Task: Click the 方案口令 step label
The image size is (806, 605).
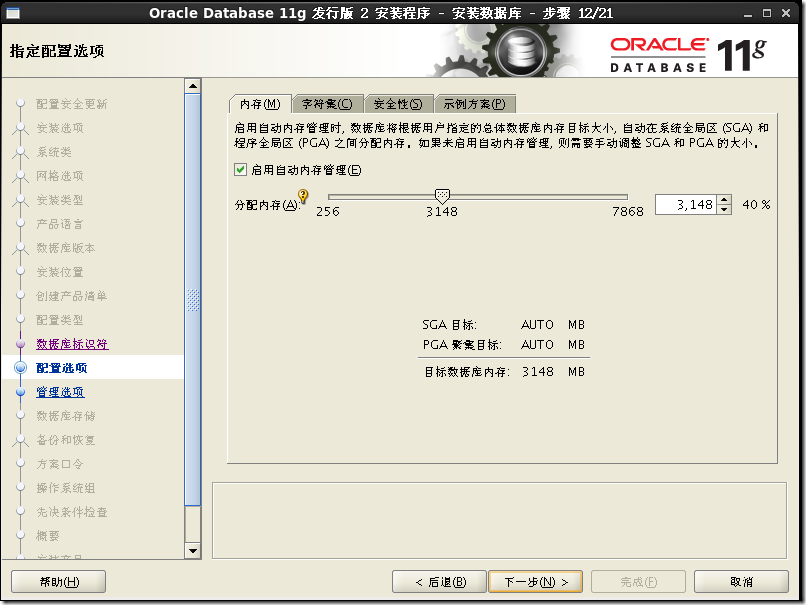Action: (60, 464)
